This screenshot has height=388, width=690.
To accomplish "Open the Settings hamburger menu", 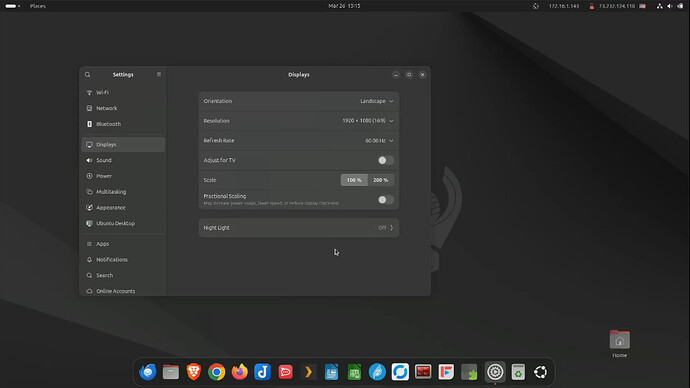I will [x=159, y=75].
